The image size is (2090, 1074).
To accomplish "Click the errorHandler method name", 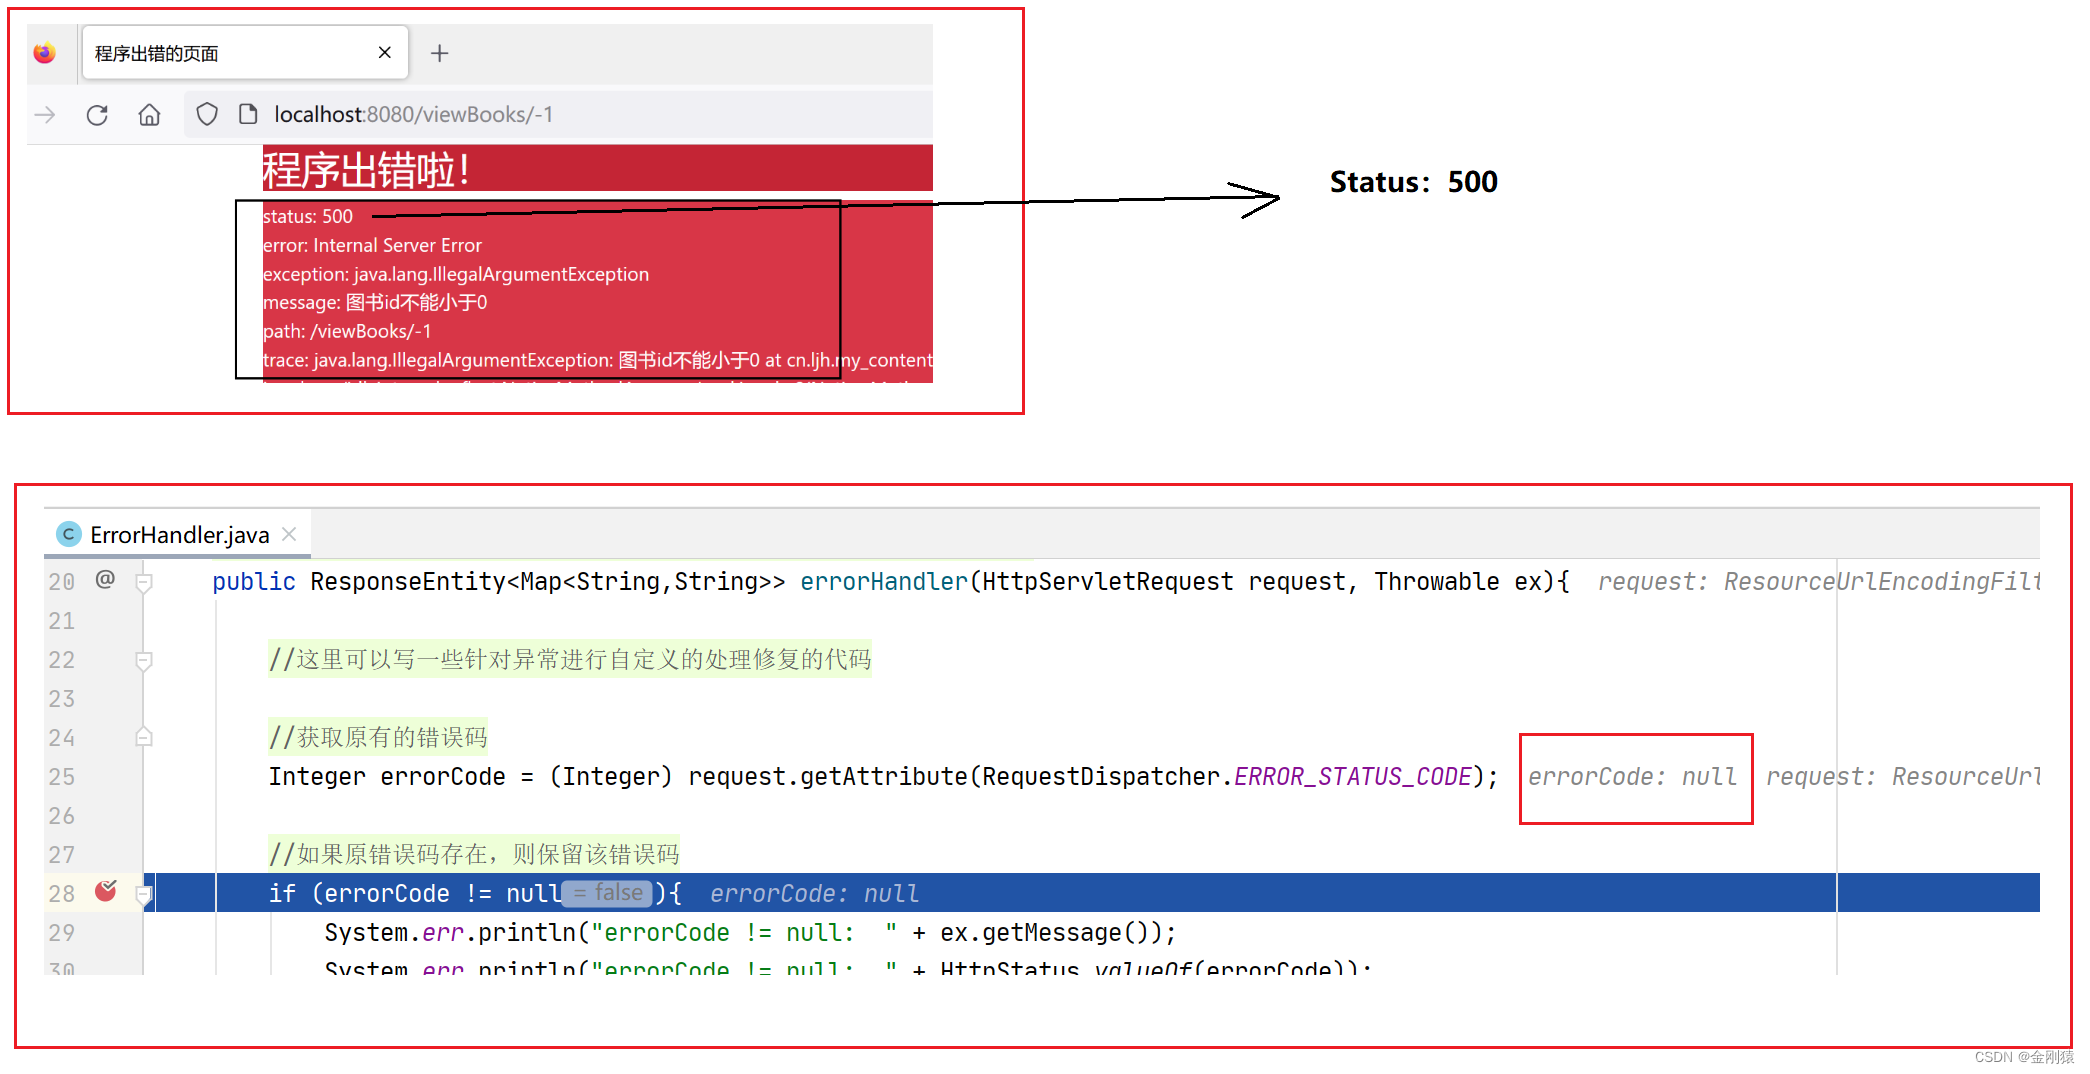I will coord(884,582).
